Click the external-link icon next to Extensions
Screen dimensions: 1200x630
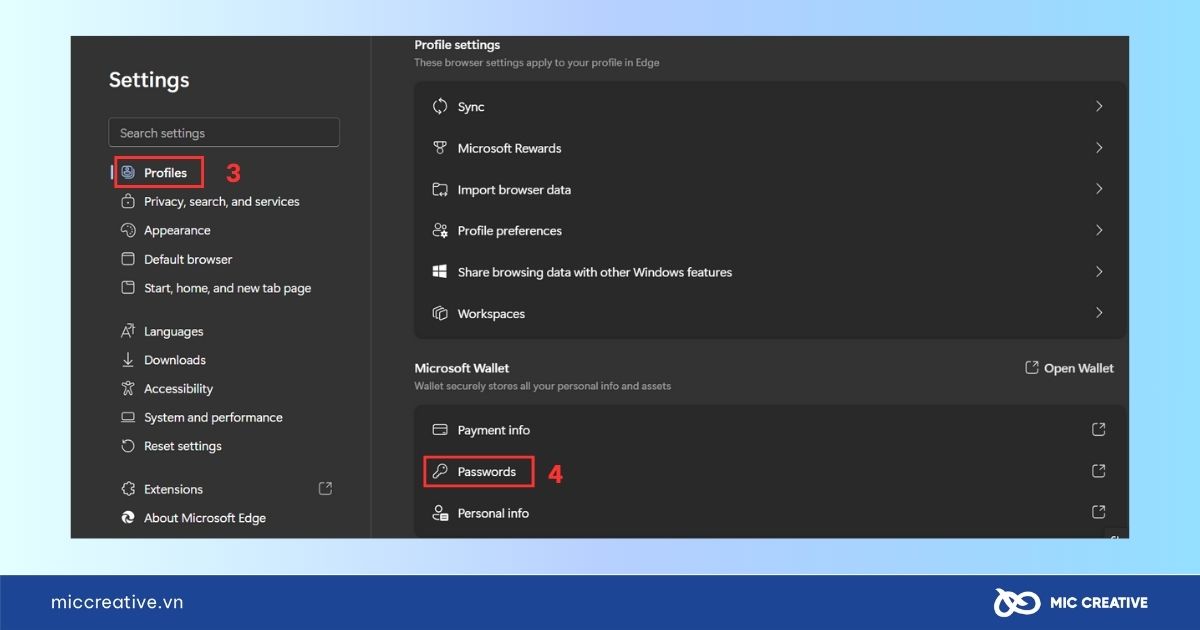coord(325,489)
